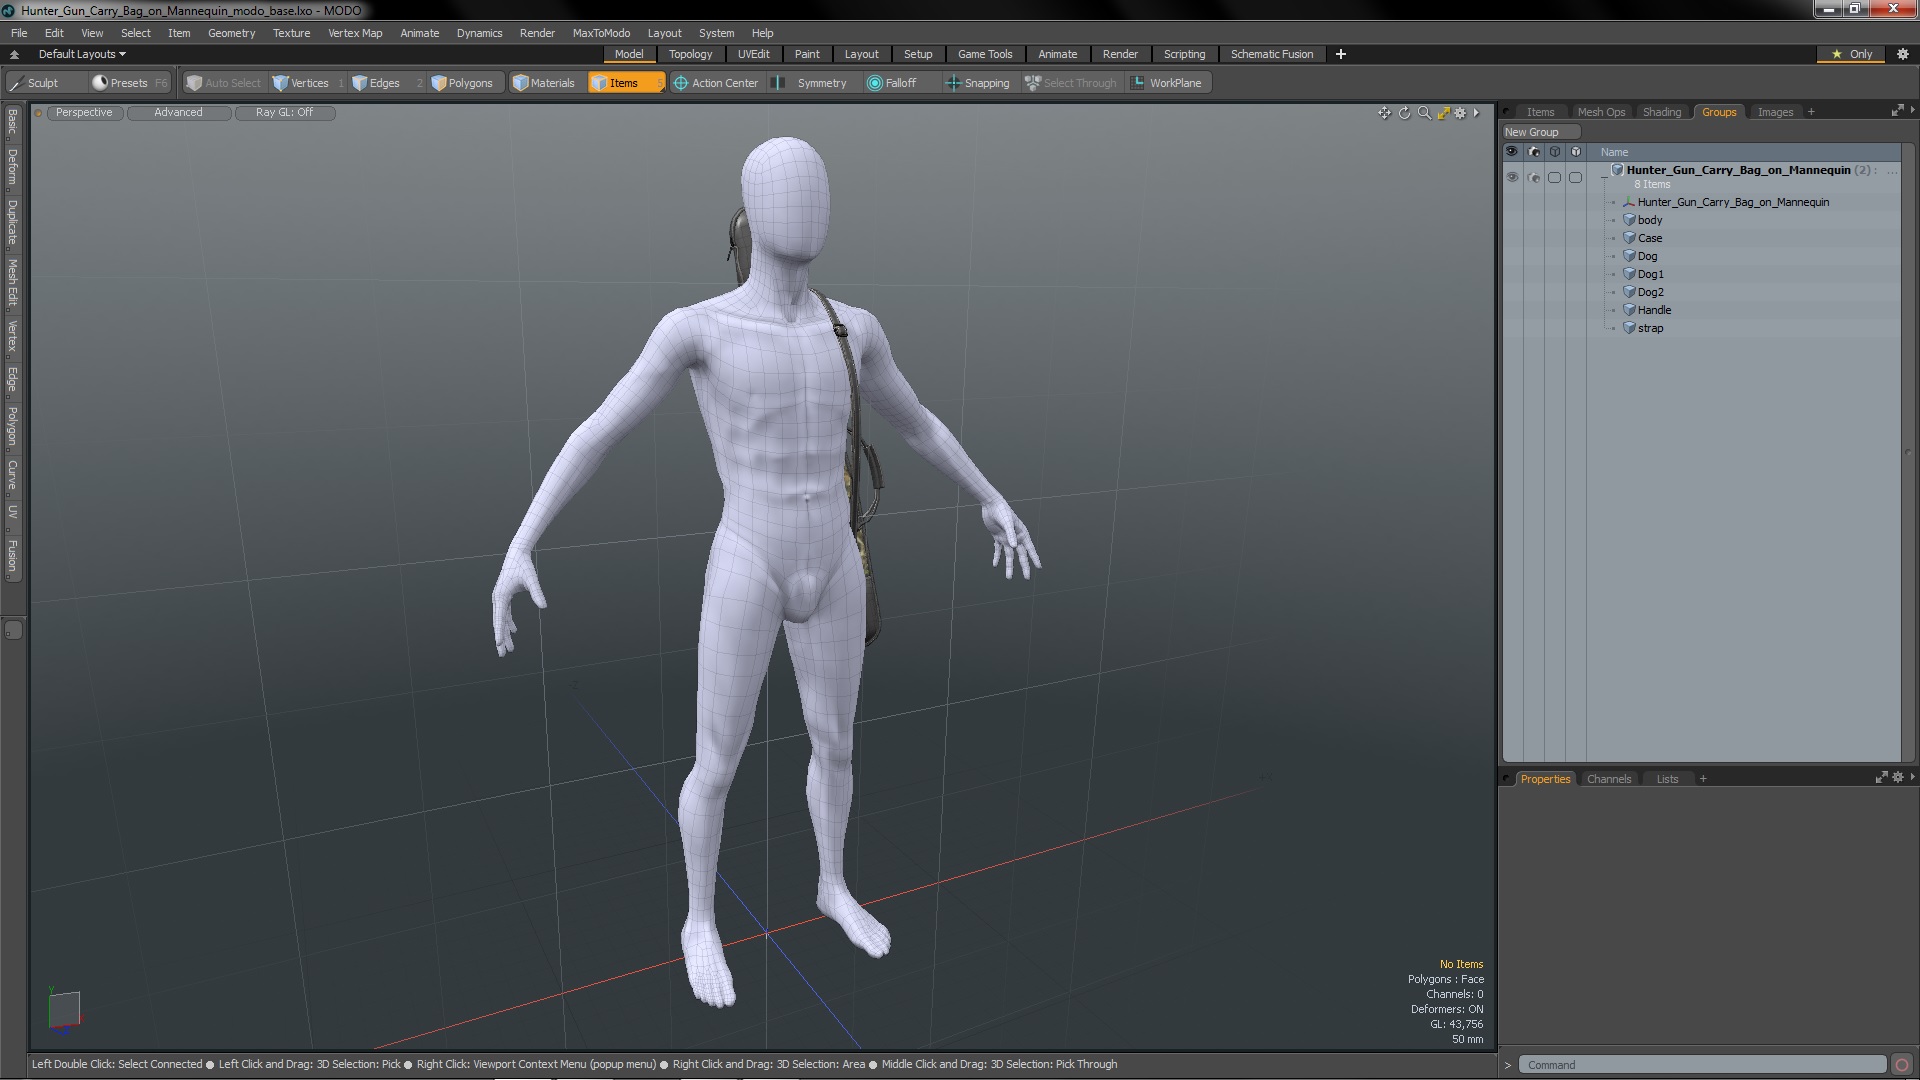Toggle the Only star button

tap(1852, 54)
